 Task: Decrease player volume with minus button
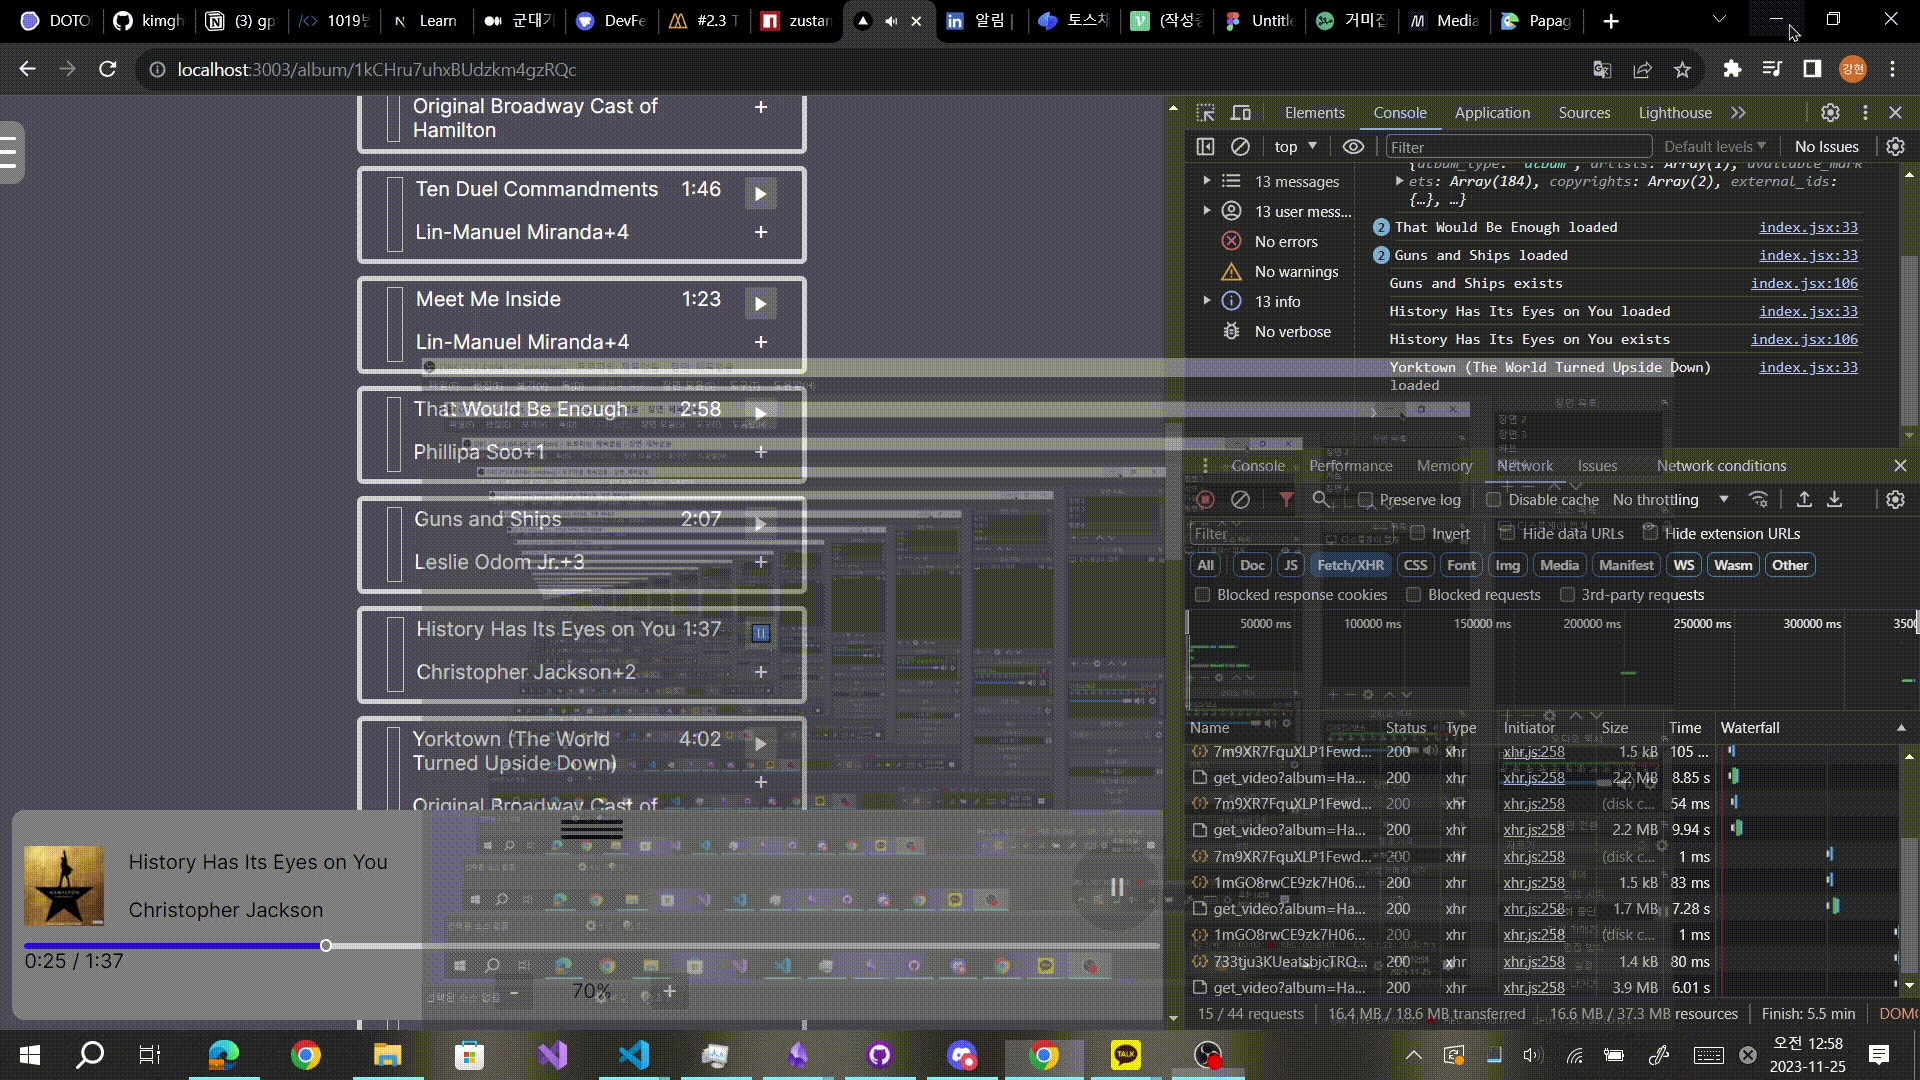[514, 992]
